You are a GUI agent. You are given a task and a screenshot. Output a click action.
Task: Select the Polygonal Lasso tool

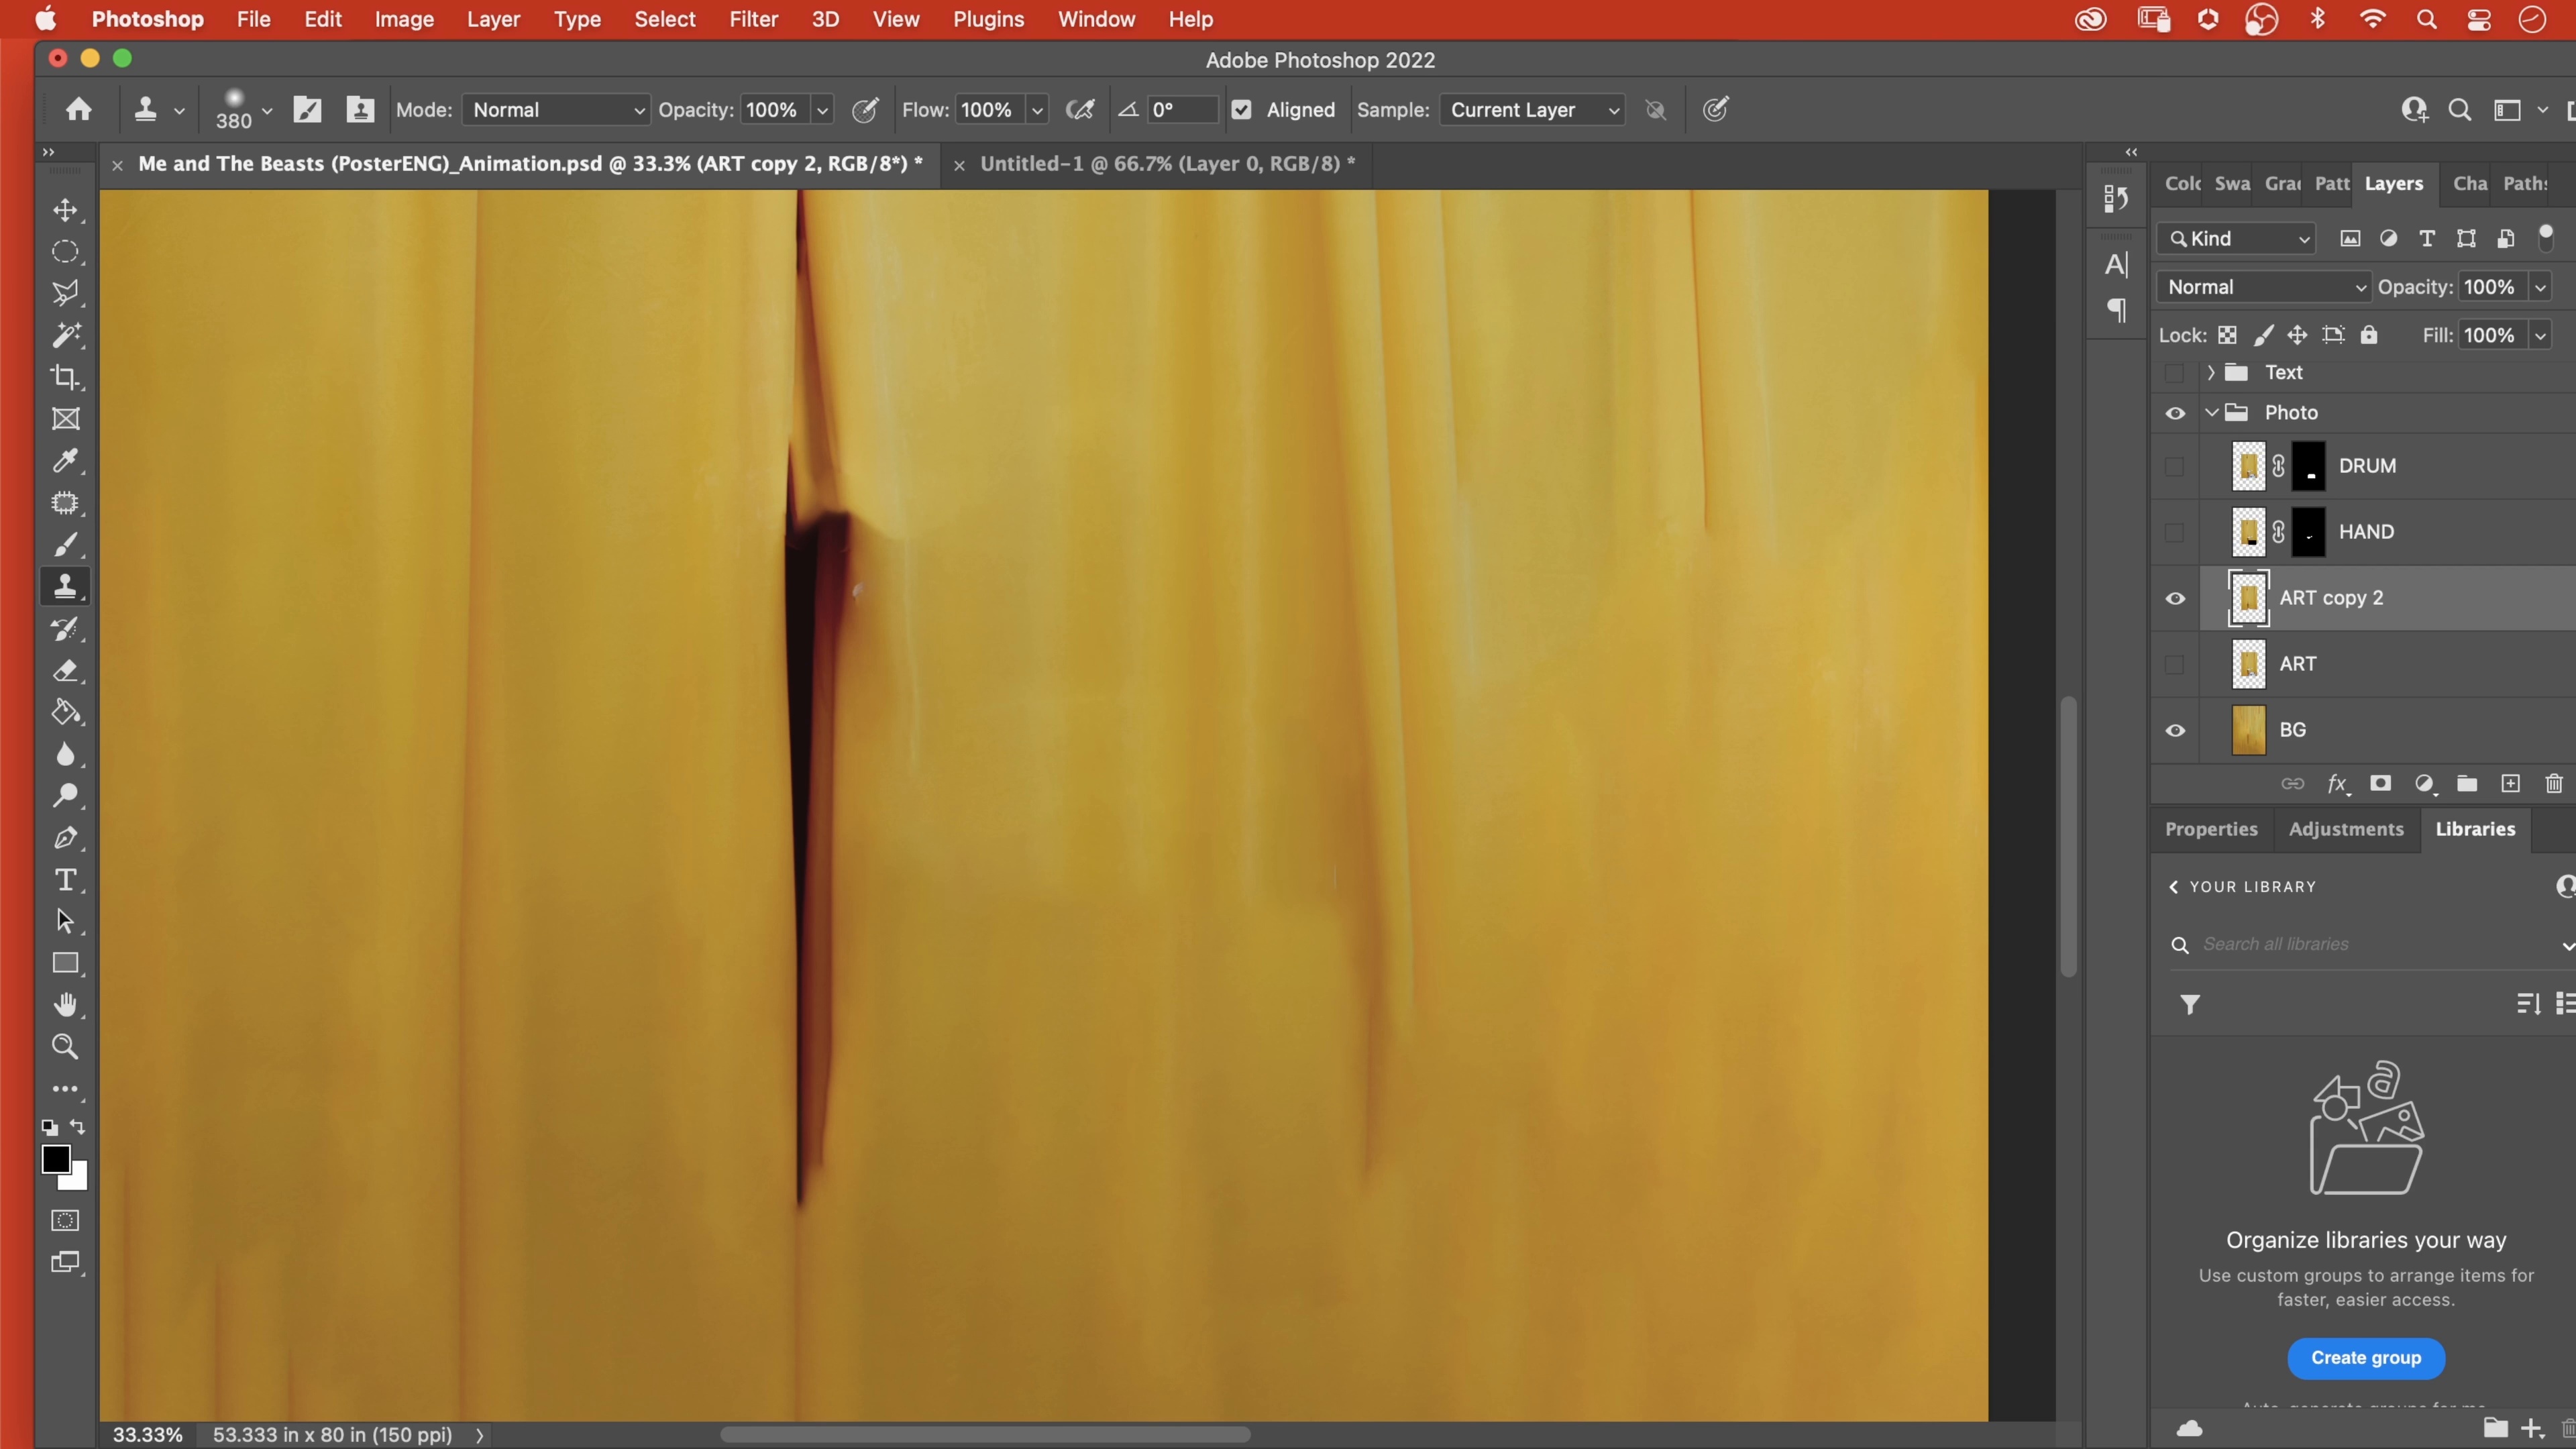click(65, 294)
